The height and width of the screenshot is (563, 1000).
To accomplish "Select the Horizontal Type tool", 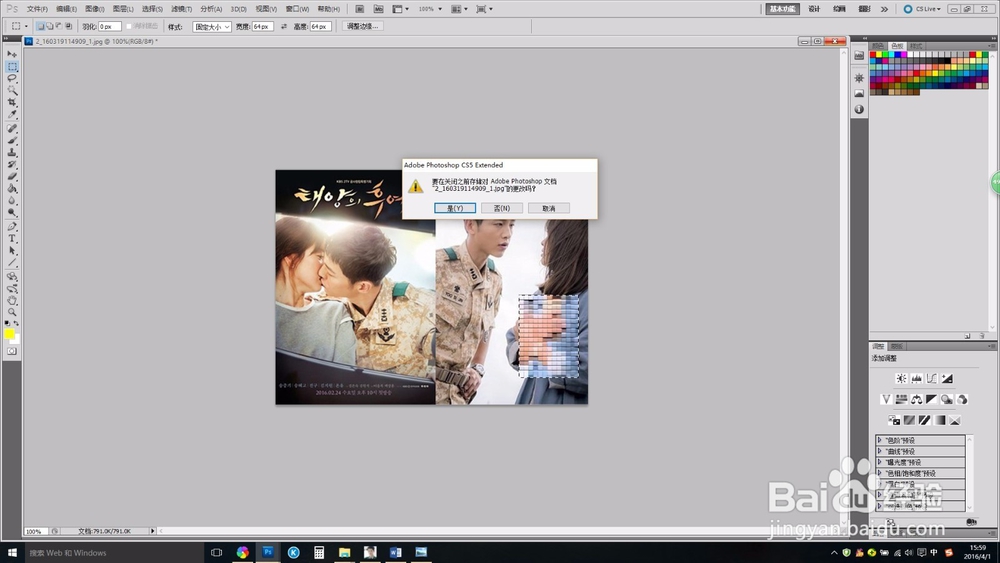I will [x=12, y=238].
